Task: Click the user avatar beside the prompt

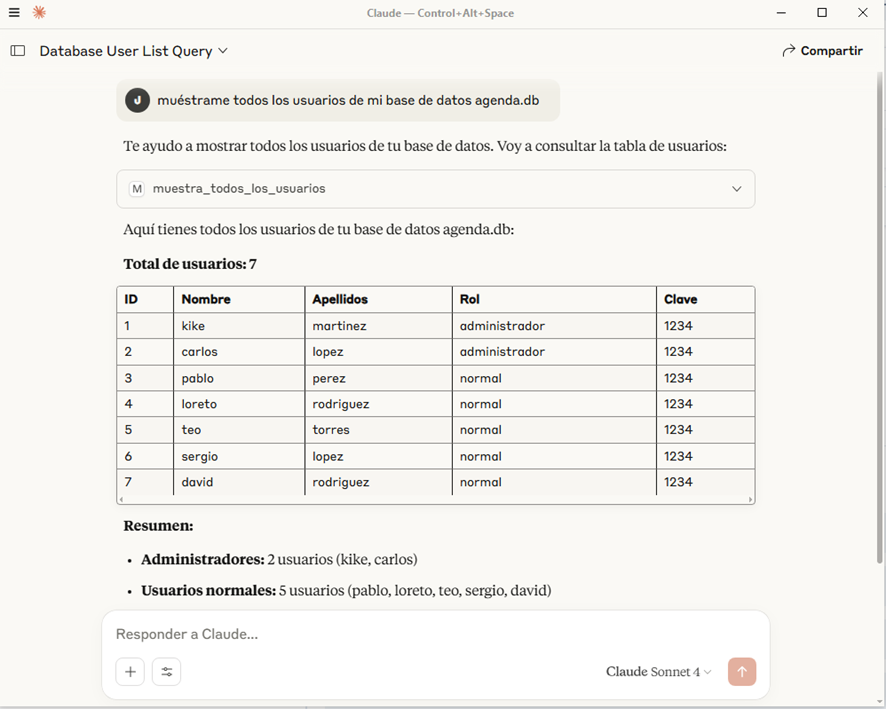Action: click(138, 100)
